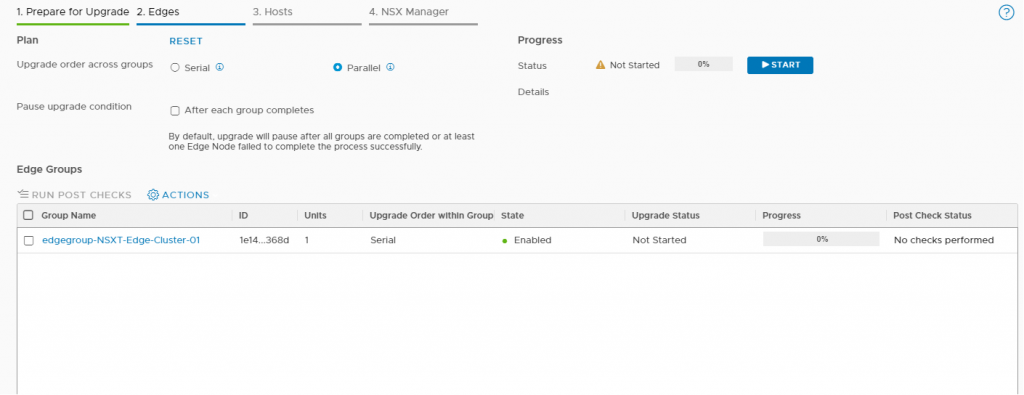Select the Serial upgrade order radio

tap(174, 68)
